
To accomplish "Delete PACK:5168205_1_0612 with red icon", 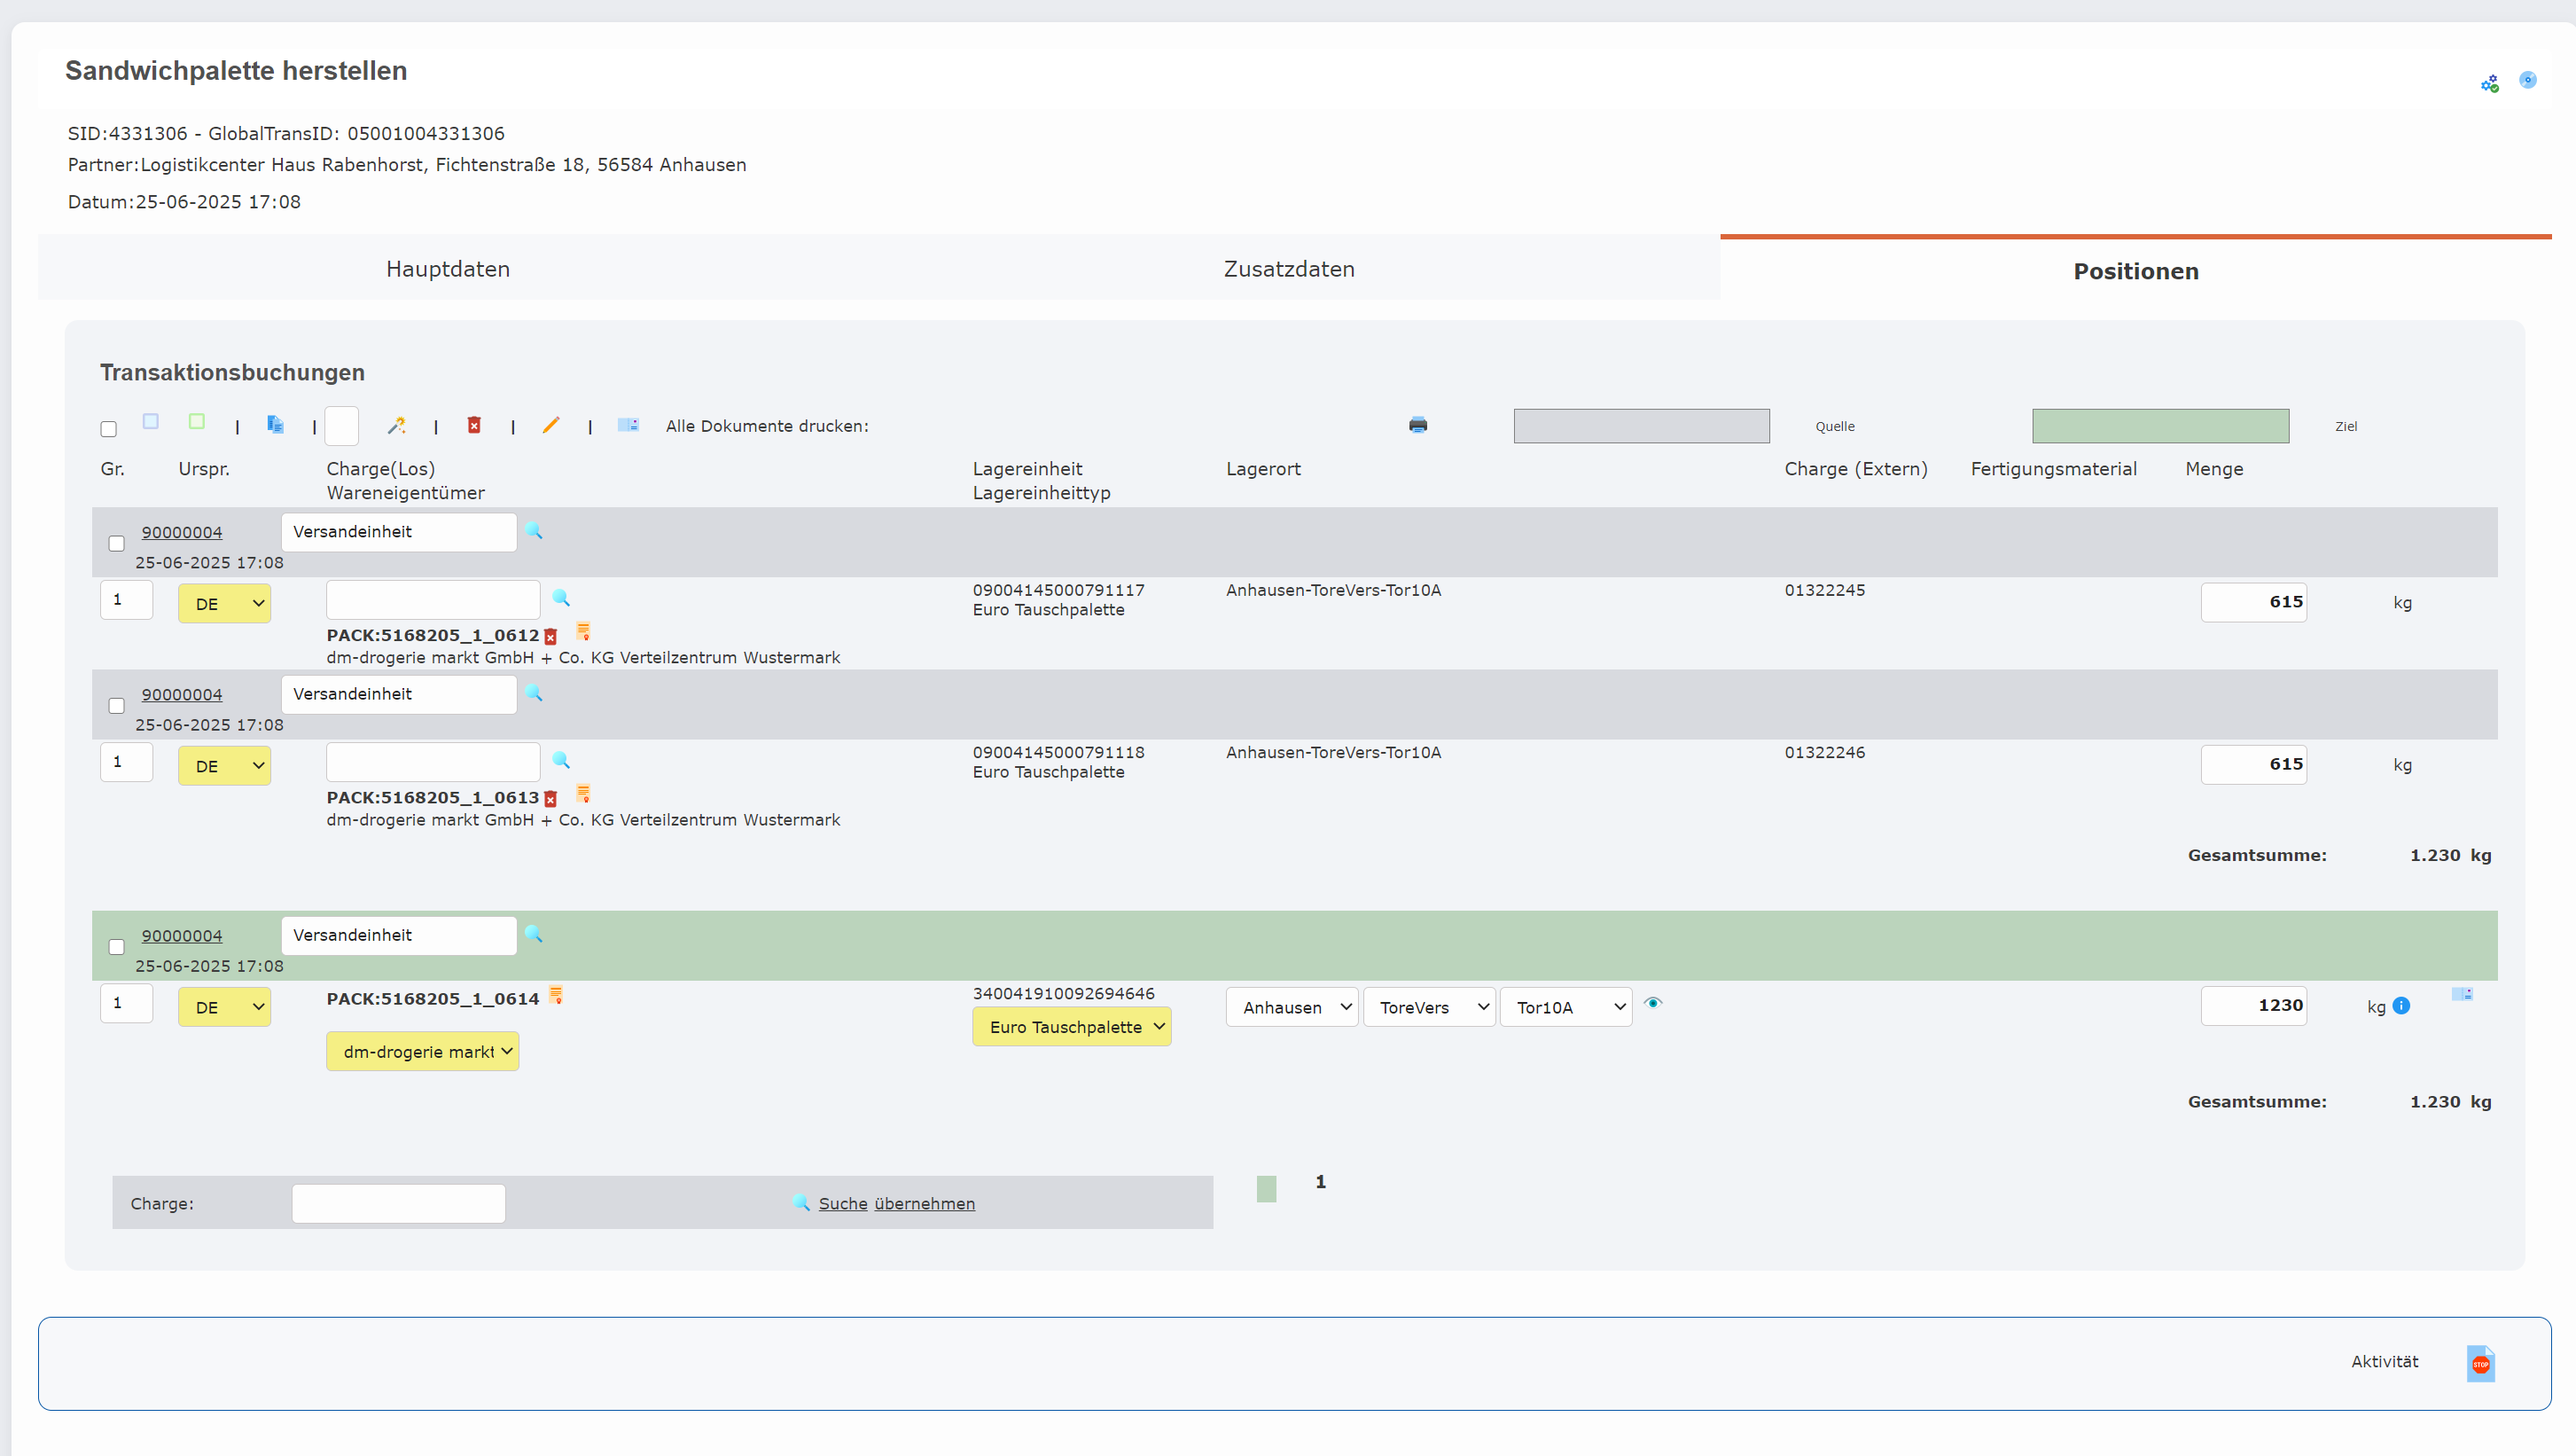I will pos(550,636).
